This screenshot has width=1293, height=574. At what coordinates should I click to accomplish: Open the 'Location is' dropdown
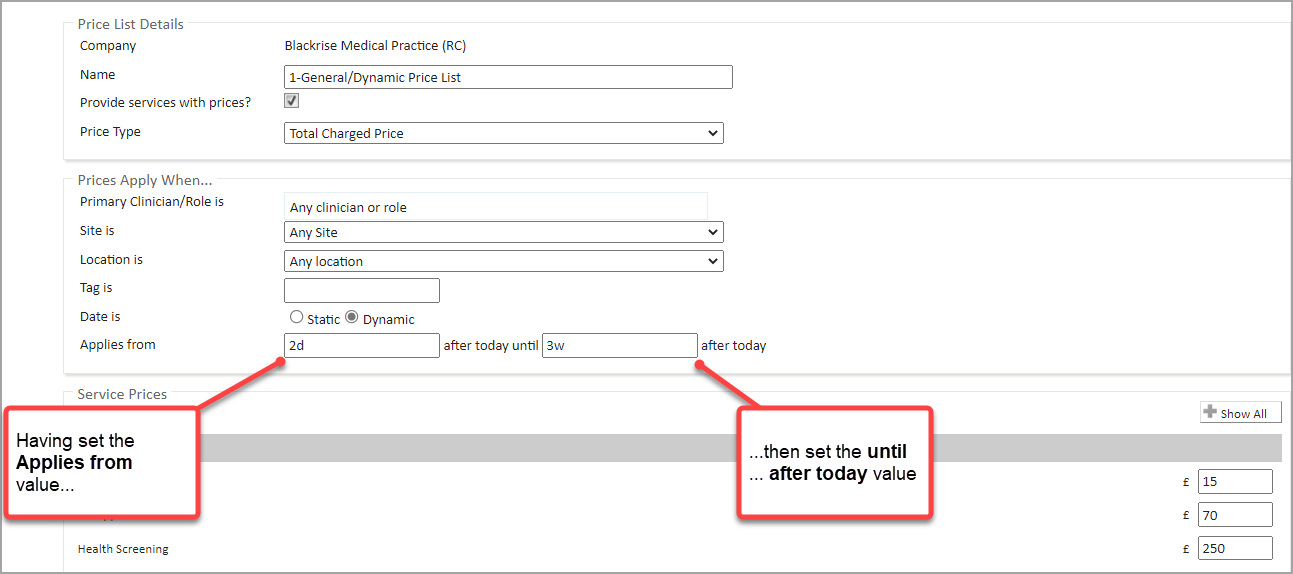(503, 261)
